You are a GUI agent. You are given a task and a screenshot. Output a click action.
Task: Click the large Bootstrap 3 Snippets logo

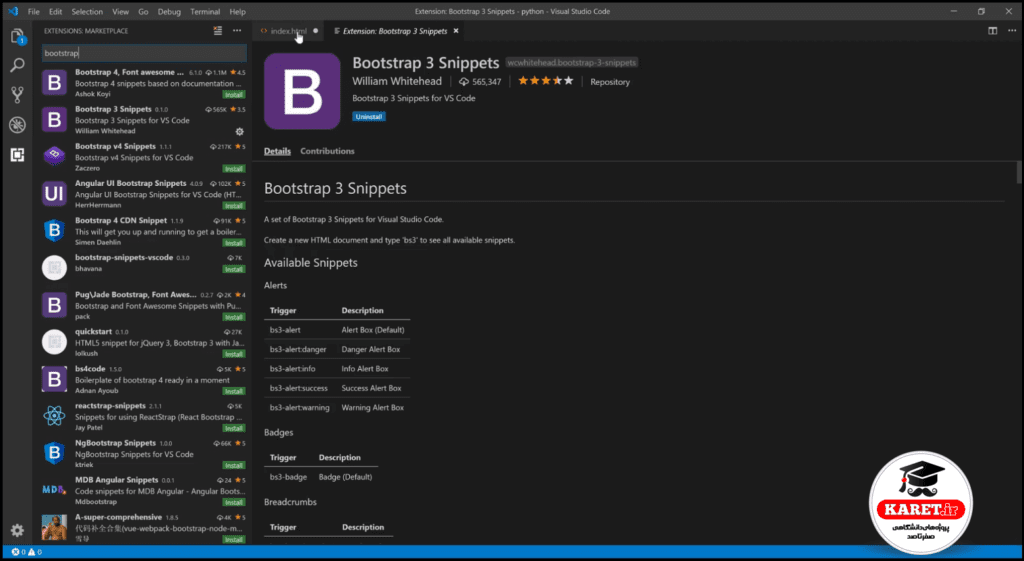click(x=302, y=91)
